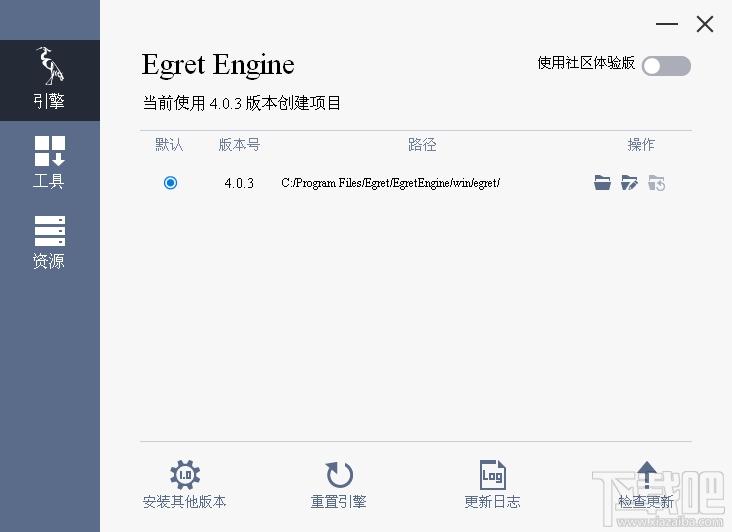Click the 版本号 column header
The height and width of the screenshot is (532, 732).
click(239, 145)
